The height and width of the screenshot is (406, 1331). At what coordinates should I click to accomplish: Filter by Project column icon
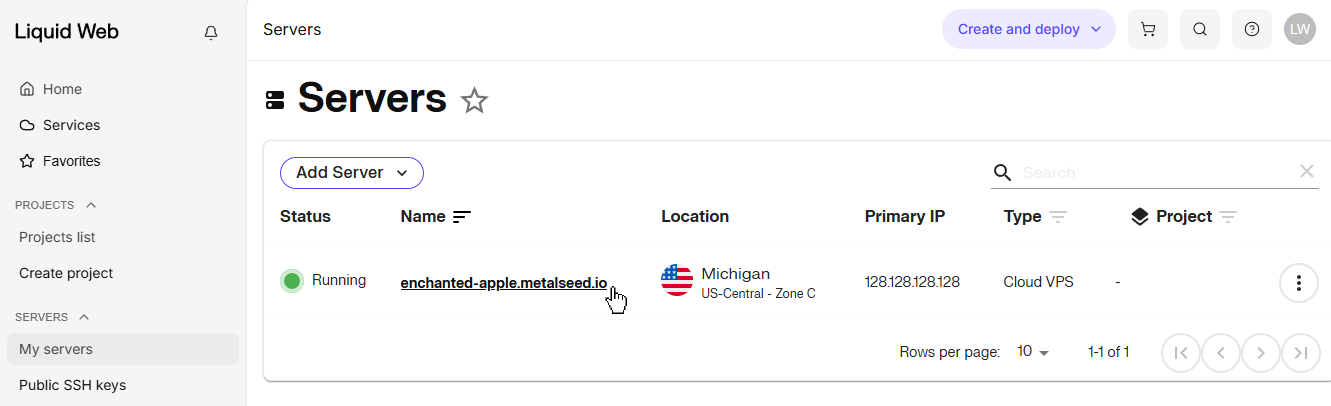(1229, 217)
